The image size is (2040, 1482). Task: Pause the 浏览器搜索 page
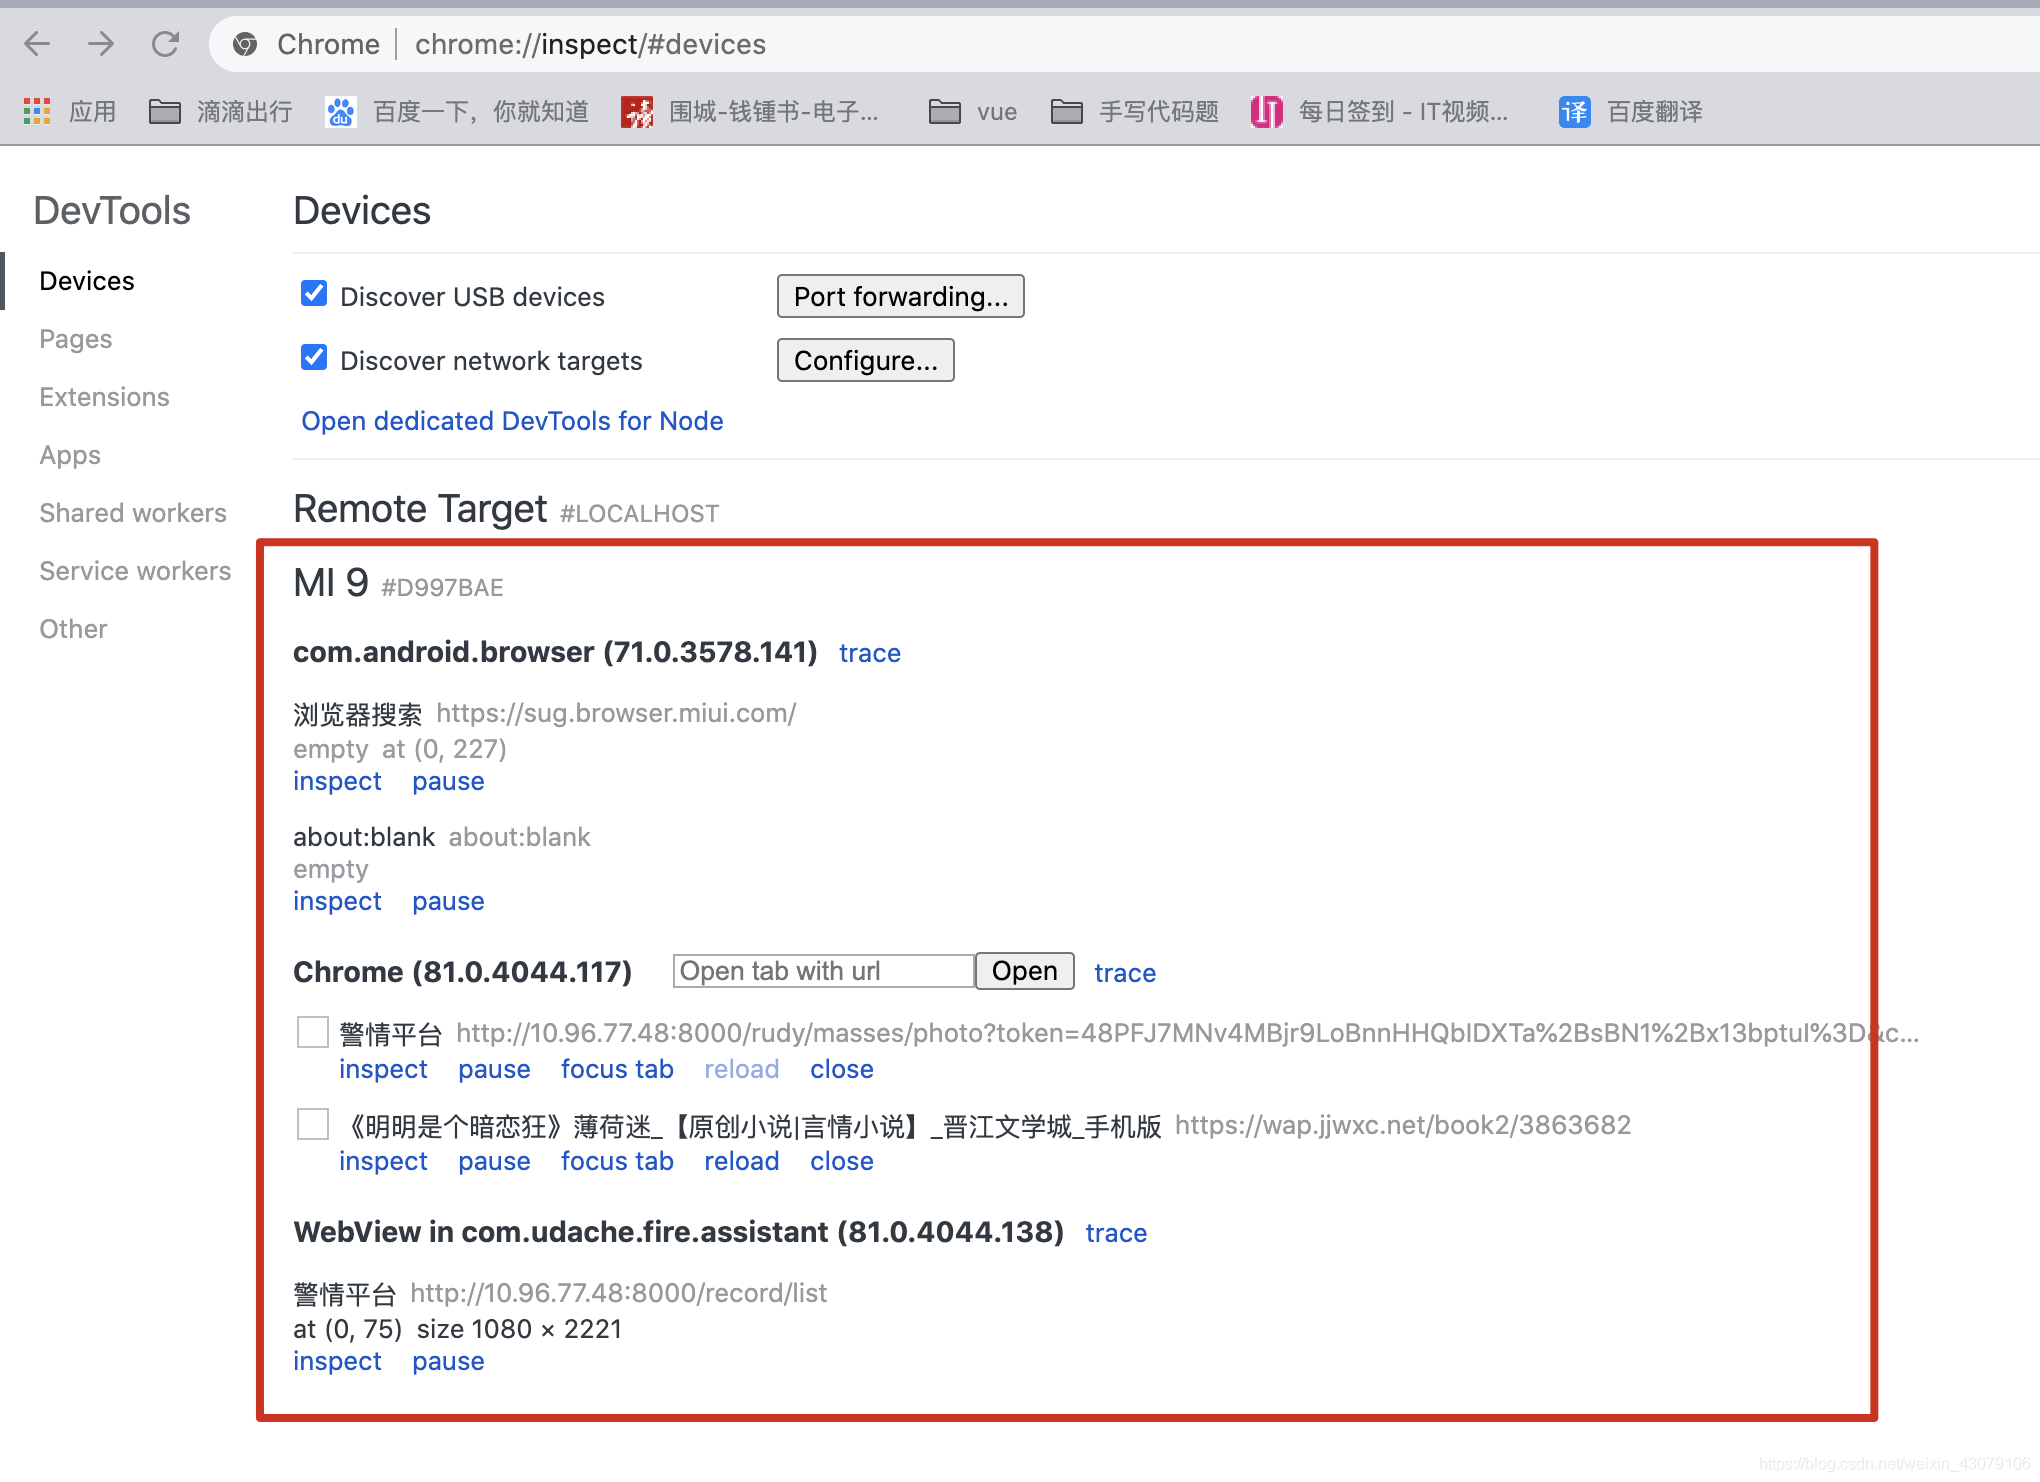point(448,781)
